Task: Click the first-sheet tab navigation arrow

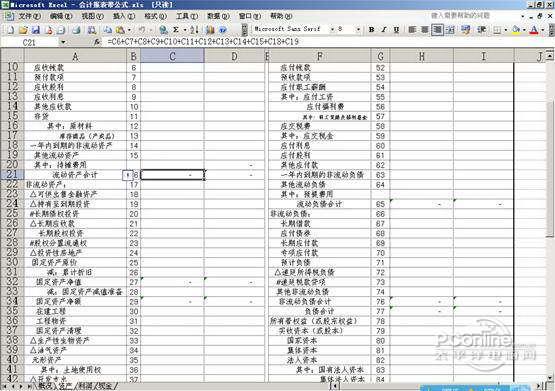Action: 5,386
